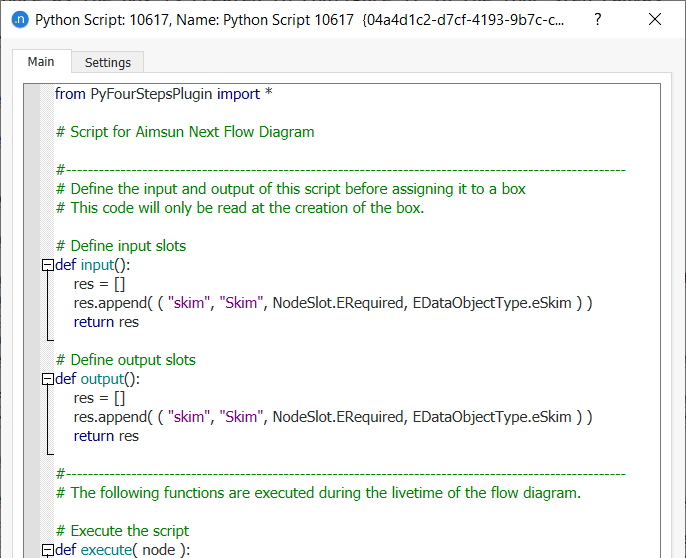Click the 'from PyFourStepsPlugin import *' line
The image size is (686, 558).
point(164,94)
